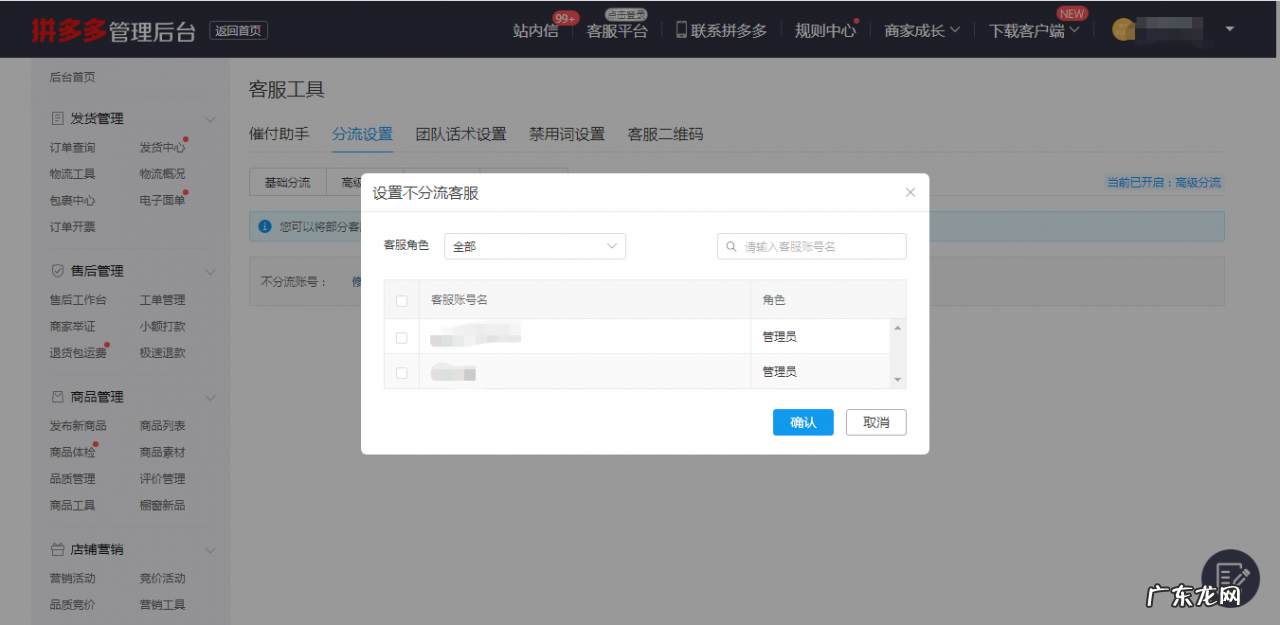Viewport: 1280px width, 625px height.
Task: Expand the 商家成长 dropdown menu
Action: coord(920,29)
